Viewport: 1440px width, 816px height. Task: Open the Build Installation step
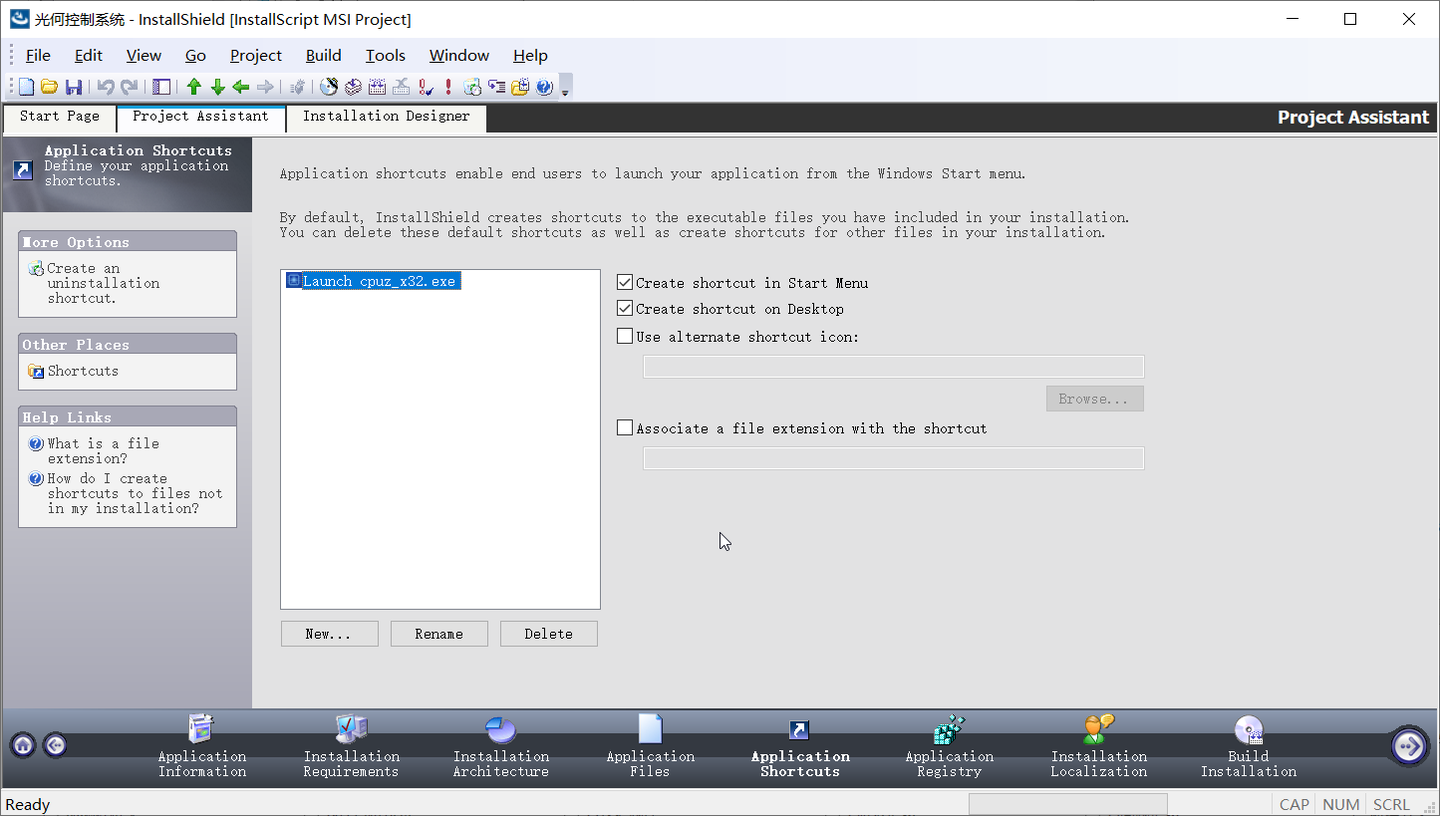[1248, 745]
